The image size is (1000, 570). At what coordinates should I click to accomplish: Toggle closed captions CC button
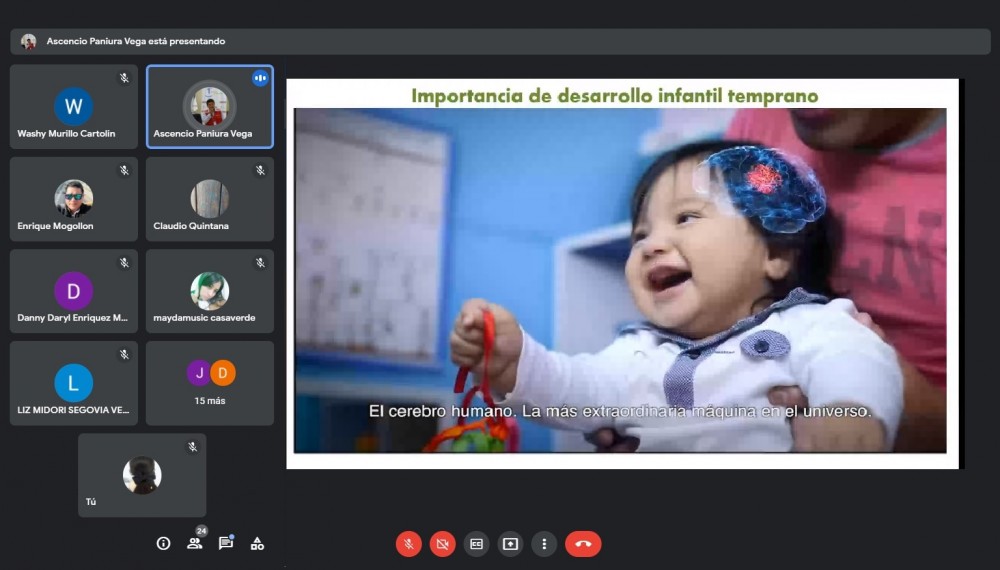(477, 543)
